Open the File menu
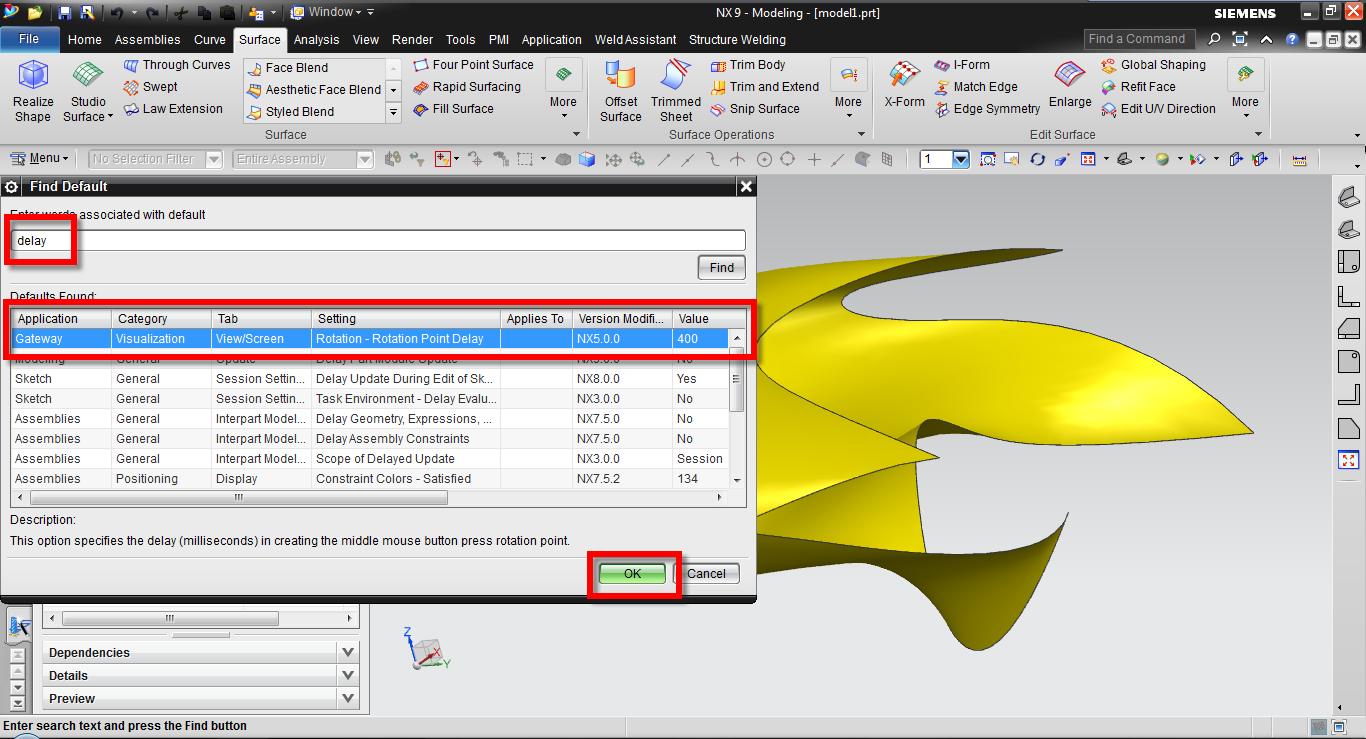The image size is (1366, 739). pyautogui.click(x=30, y=39)
